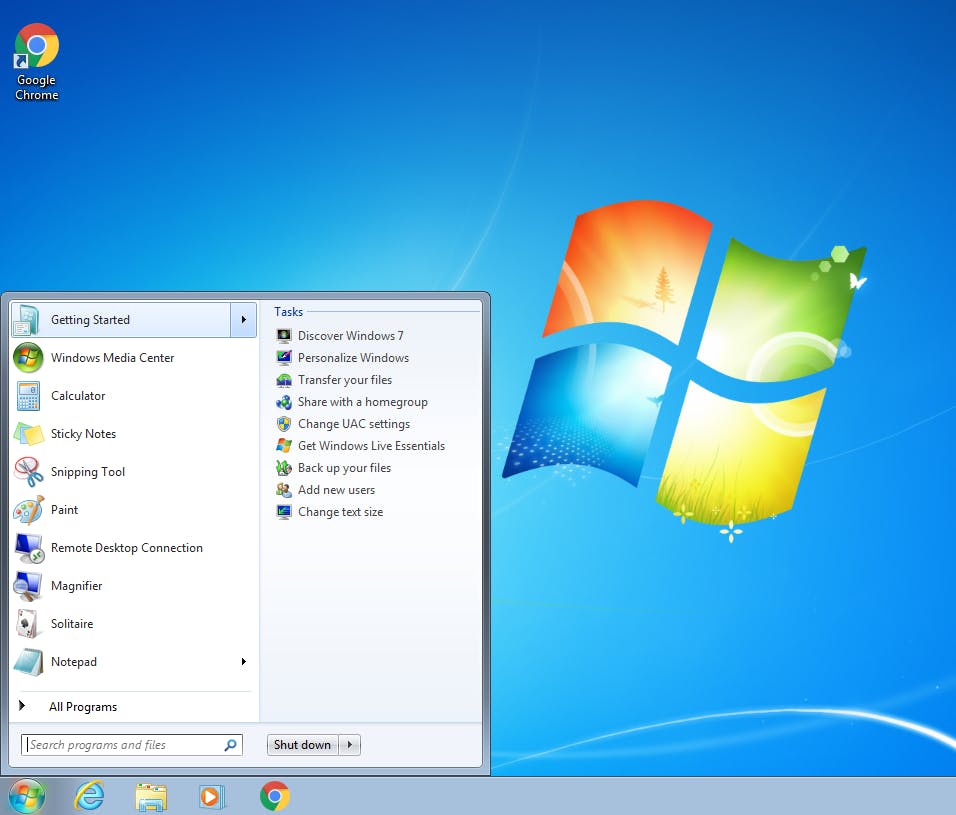Open the Magnifier
The height and width of the screenshot is (815, 956).
tap(75, 586)
